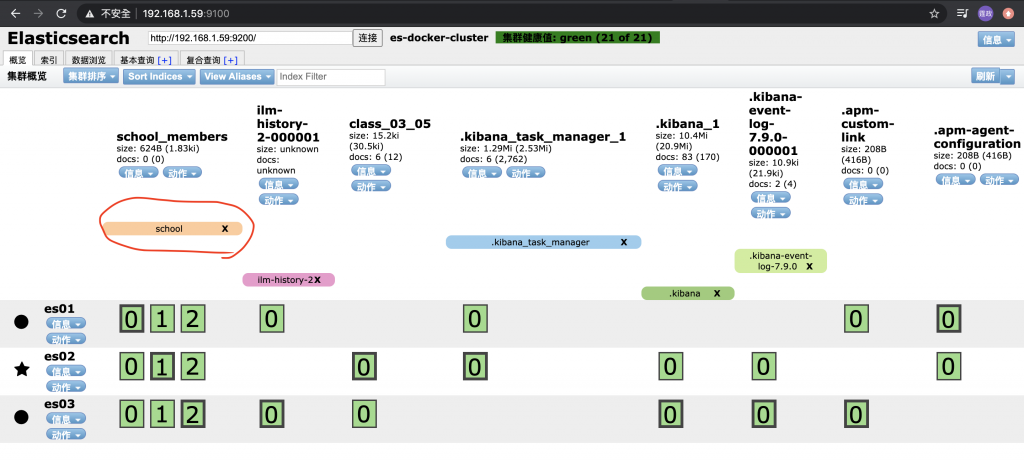Screen dimensions: 1024x460
Task: Bookmark this page with star icon
Action: [935, 13]
